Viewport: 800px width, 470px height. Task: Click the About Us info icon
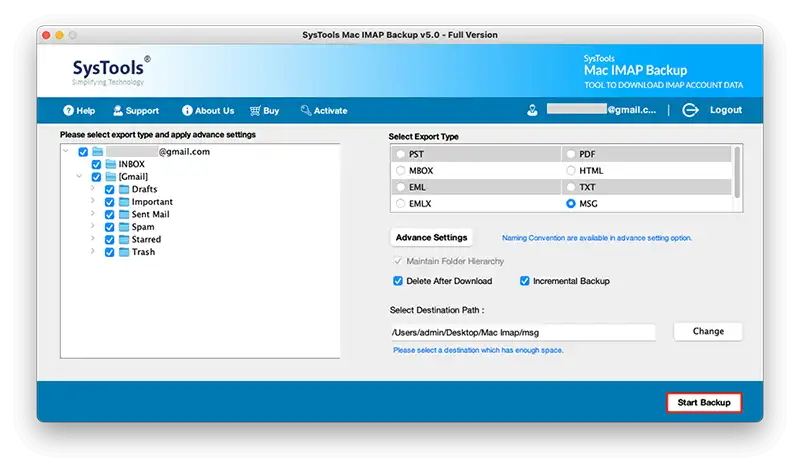tap(187, 111)
